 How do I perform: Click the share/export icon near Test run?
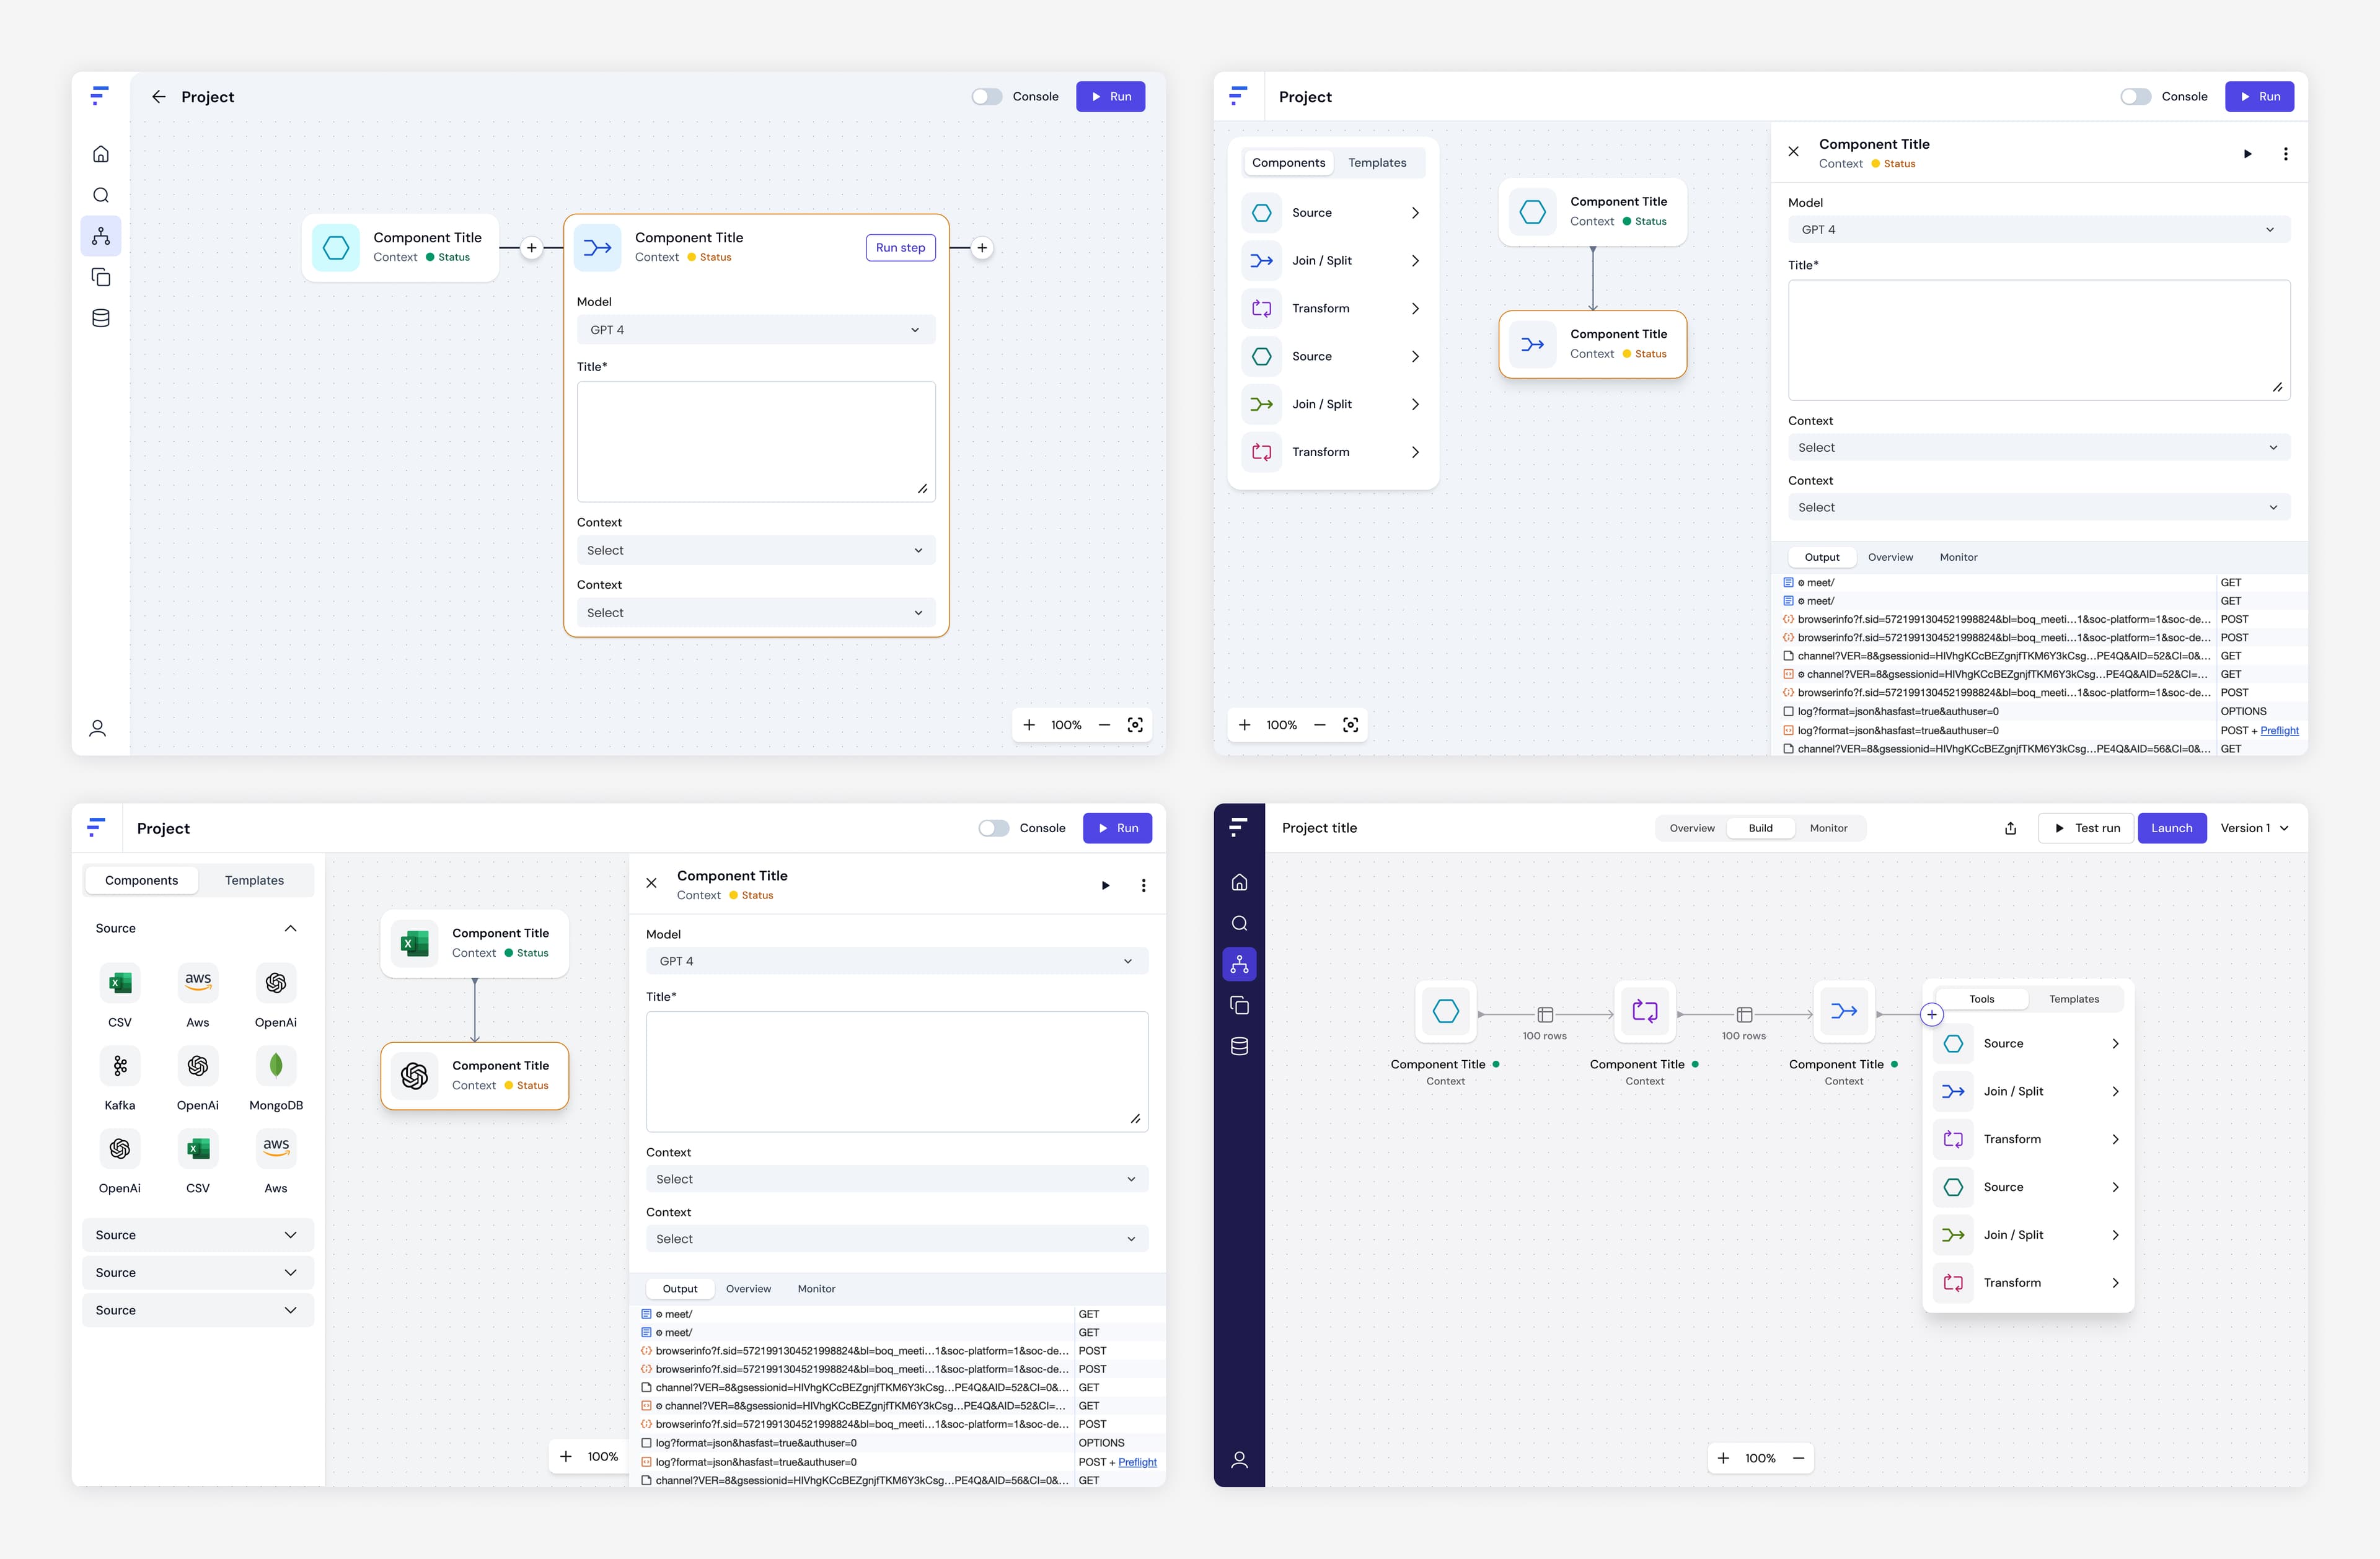[x=2010, y=828]
